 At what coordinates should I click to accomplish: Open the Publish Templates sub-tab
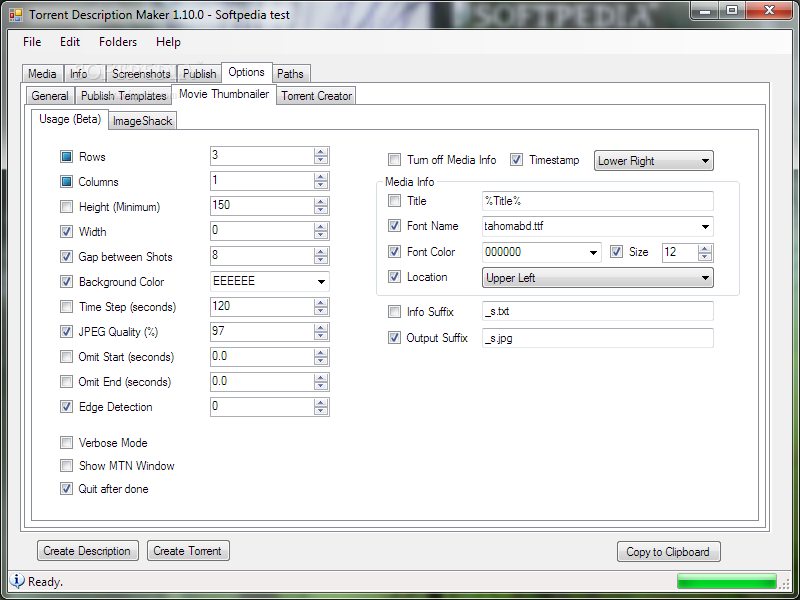(x=123, y=96)
